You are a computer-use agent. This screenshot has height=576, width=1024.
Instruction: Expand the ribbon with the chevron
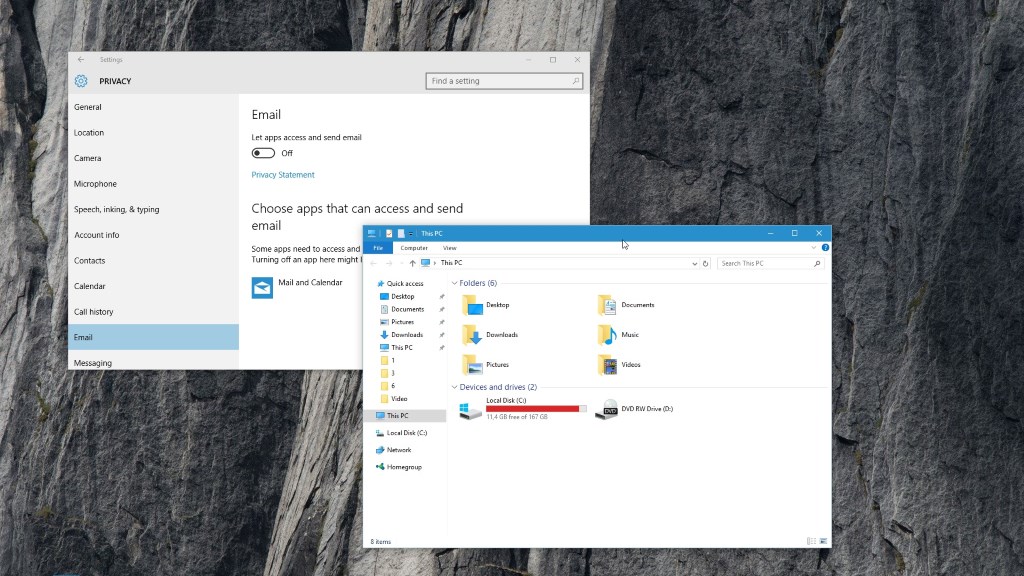[x=814, y=248]
